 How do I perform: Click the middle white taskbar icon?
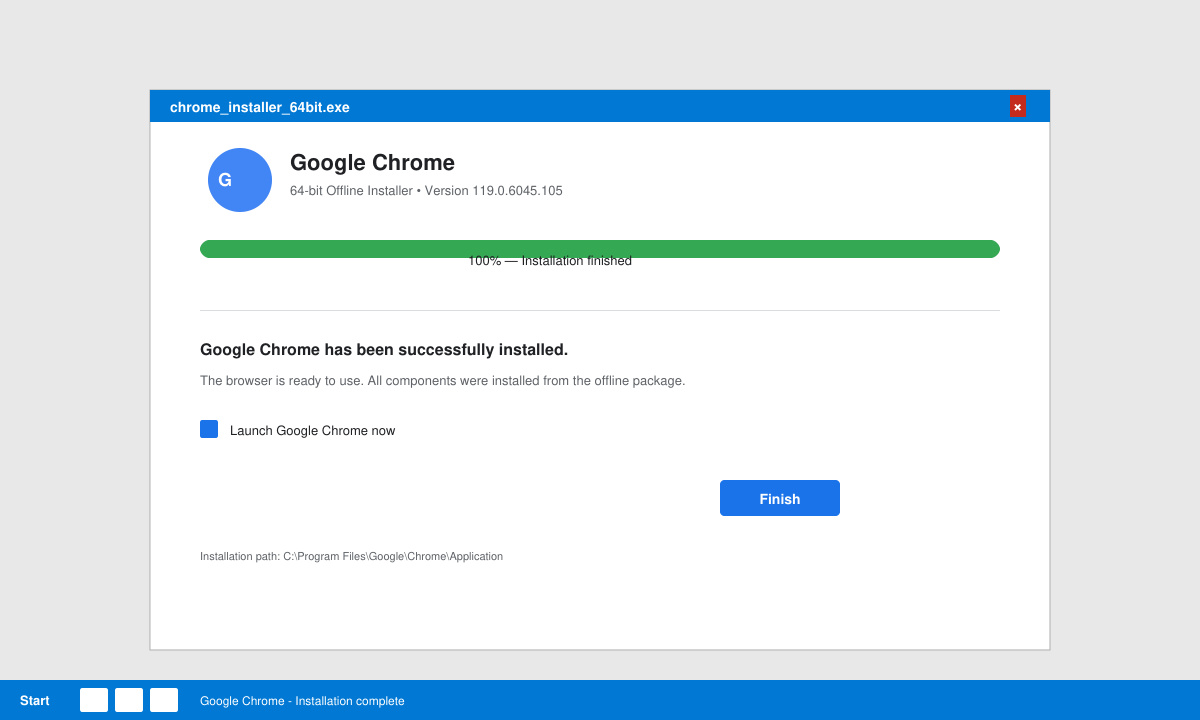[x=129, y=700]
